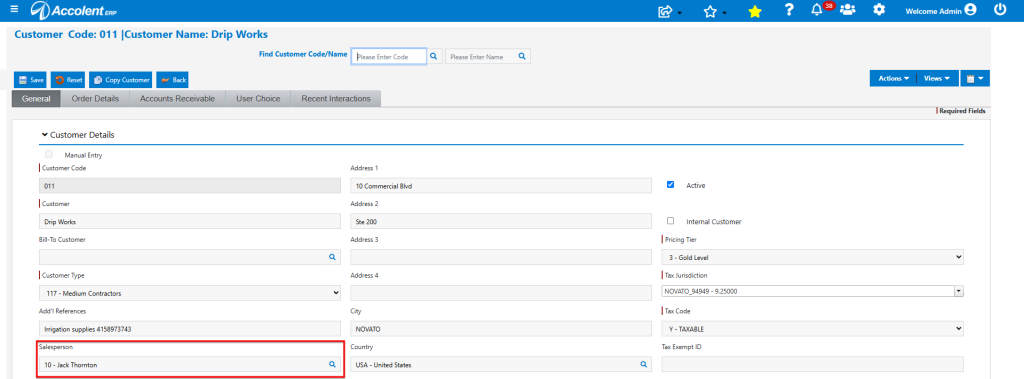
Task: View notifications on the bell icon
Action: 817,10
